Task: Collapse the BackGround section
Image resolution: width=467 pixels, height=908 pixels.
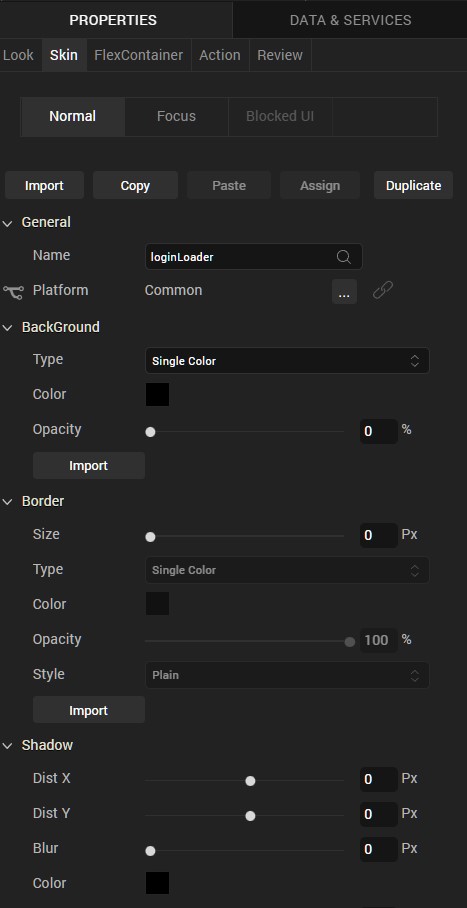Action: 8,328
